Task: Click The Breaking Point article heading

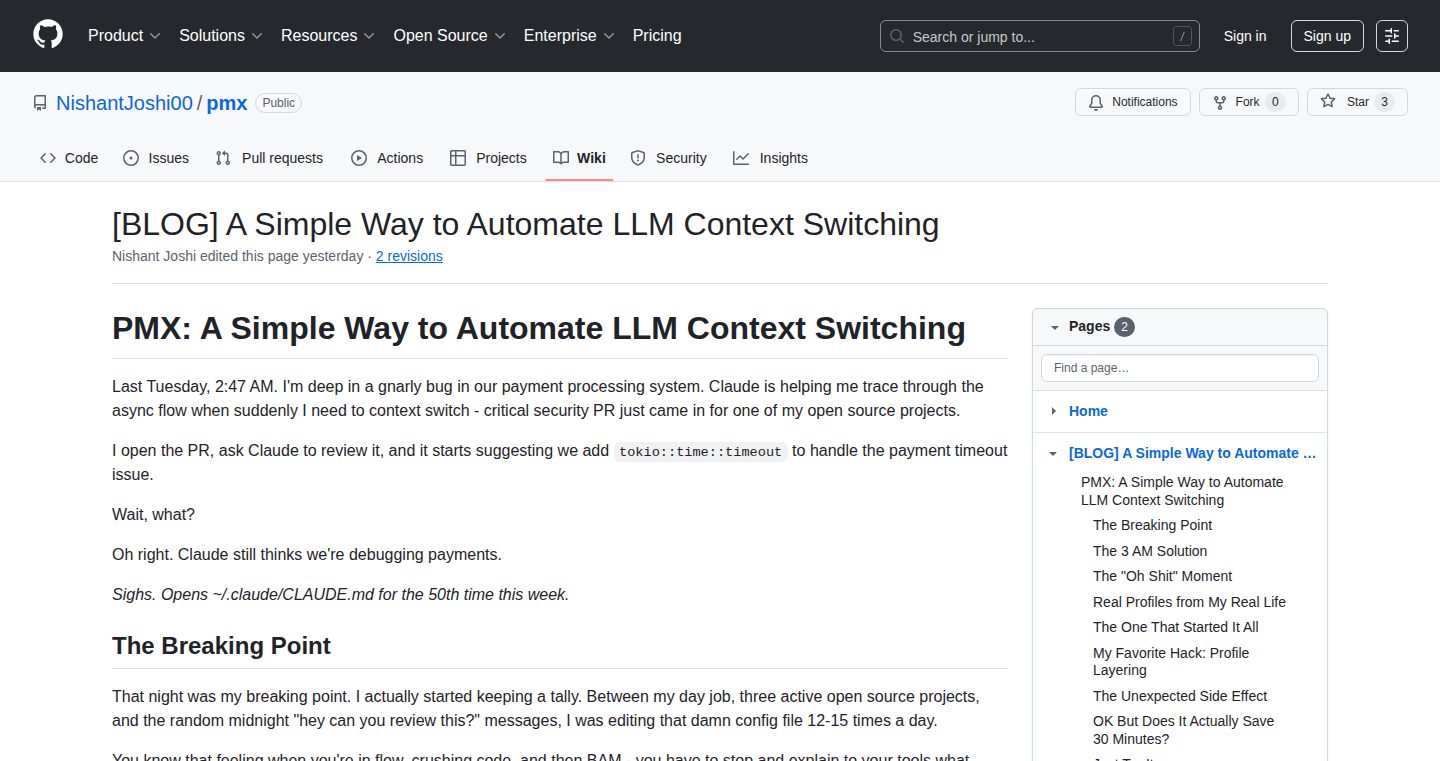Action: coord(221,646)
